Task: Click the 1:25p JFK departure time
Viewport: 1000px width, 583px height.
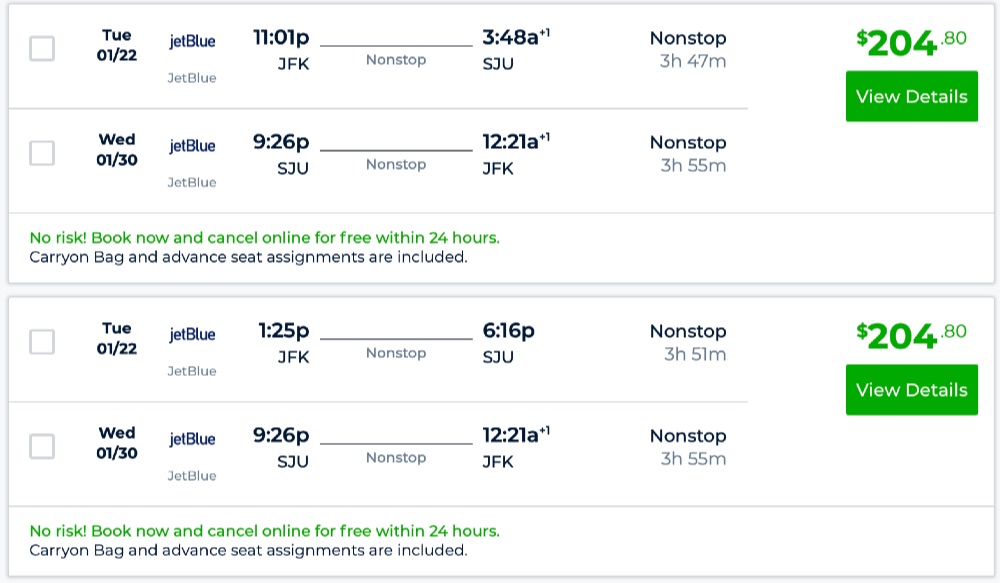Action: [x=284, y=331]
